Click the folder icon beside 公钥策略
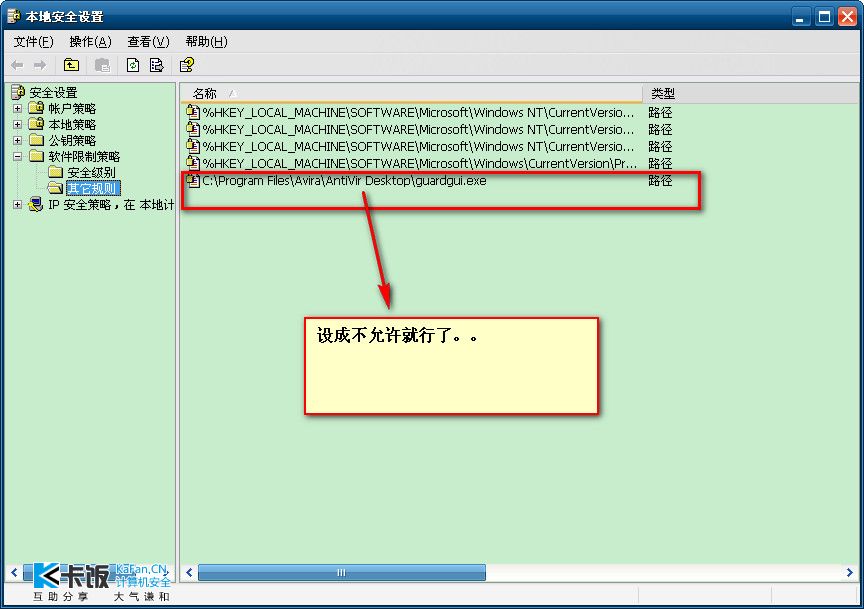864x609 pixels. coord(37,140)
